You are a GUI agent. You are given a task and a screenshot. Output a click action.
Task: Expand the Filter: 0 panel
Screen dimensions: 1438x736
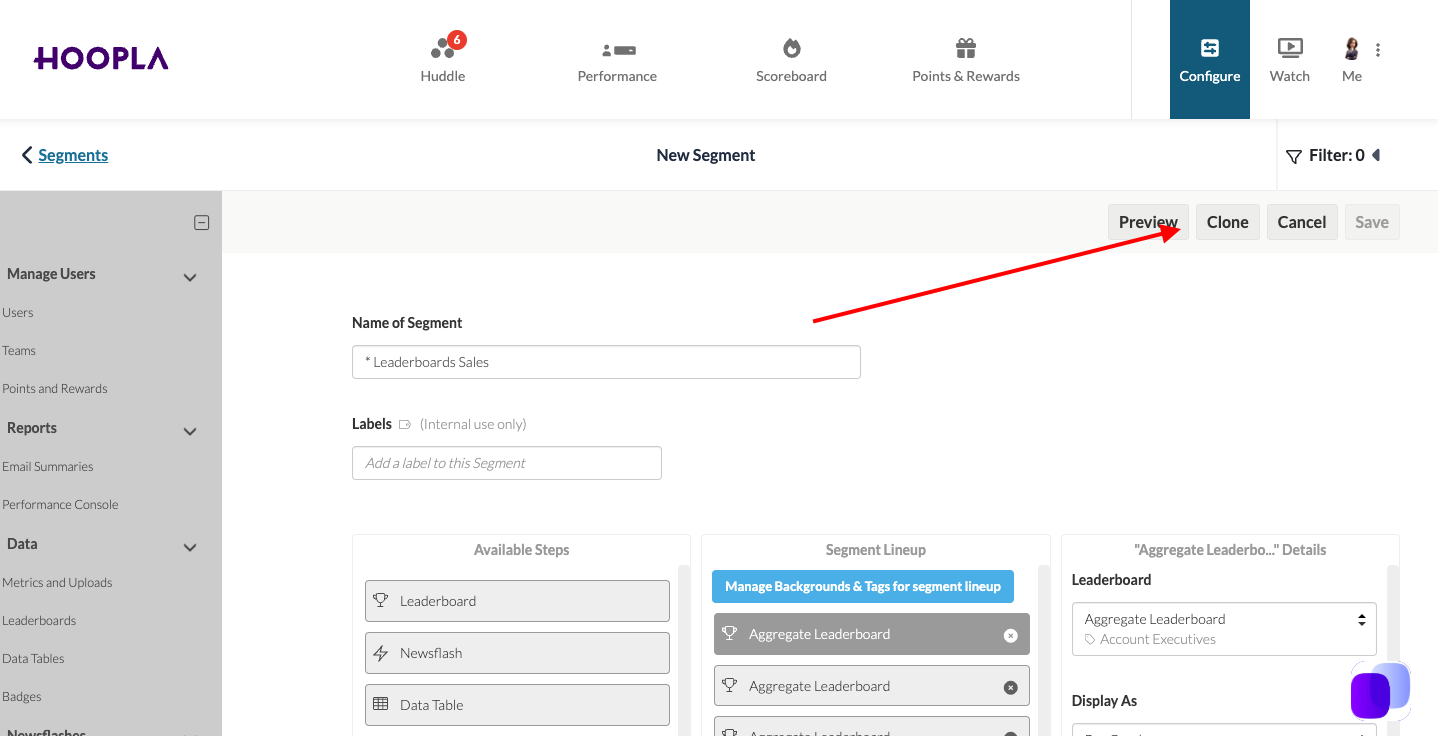pos(1332,156)
